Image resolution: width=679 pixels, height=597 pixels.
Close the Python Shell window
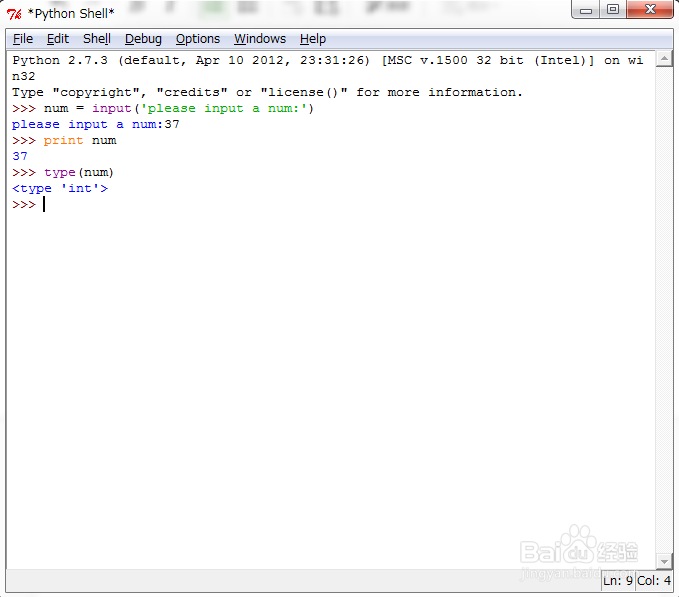650,10
